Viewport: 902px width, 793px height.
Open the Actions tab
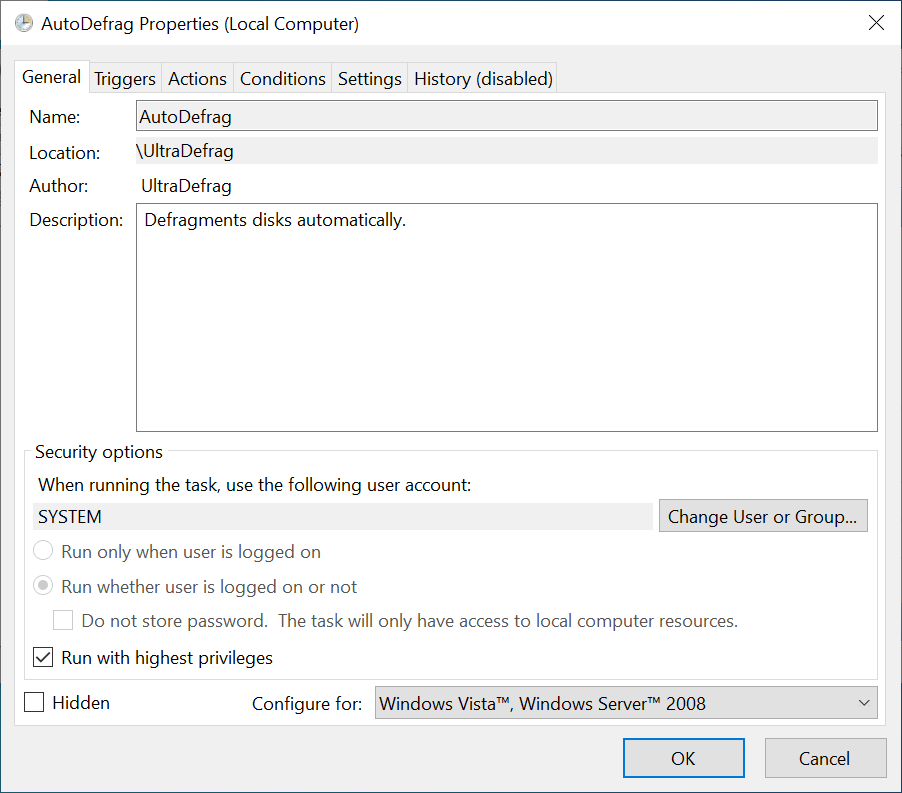(x=197, y=78)
